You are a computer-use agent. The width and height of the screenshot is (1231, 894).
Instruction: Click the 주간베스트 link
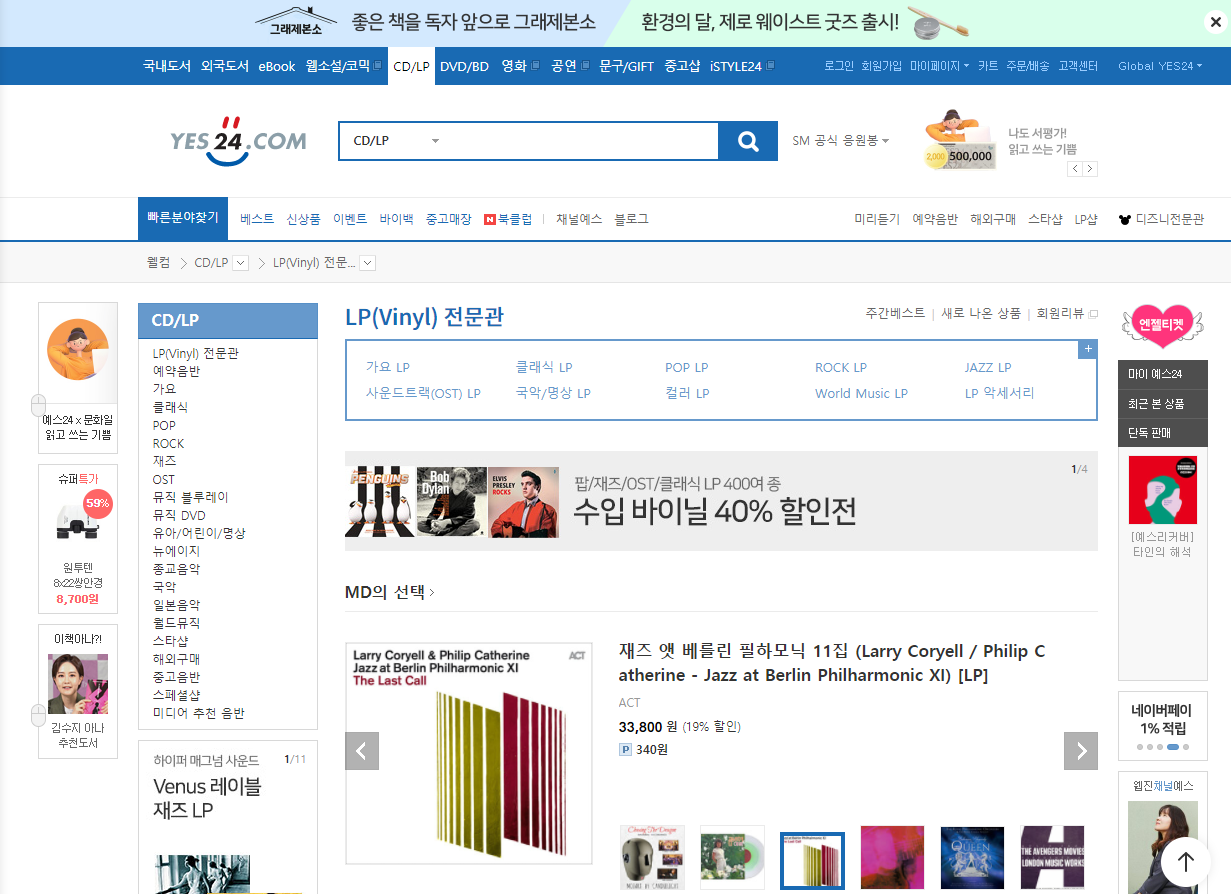(x=895, y=313)
